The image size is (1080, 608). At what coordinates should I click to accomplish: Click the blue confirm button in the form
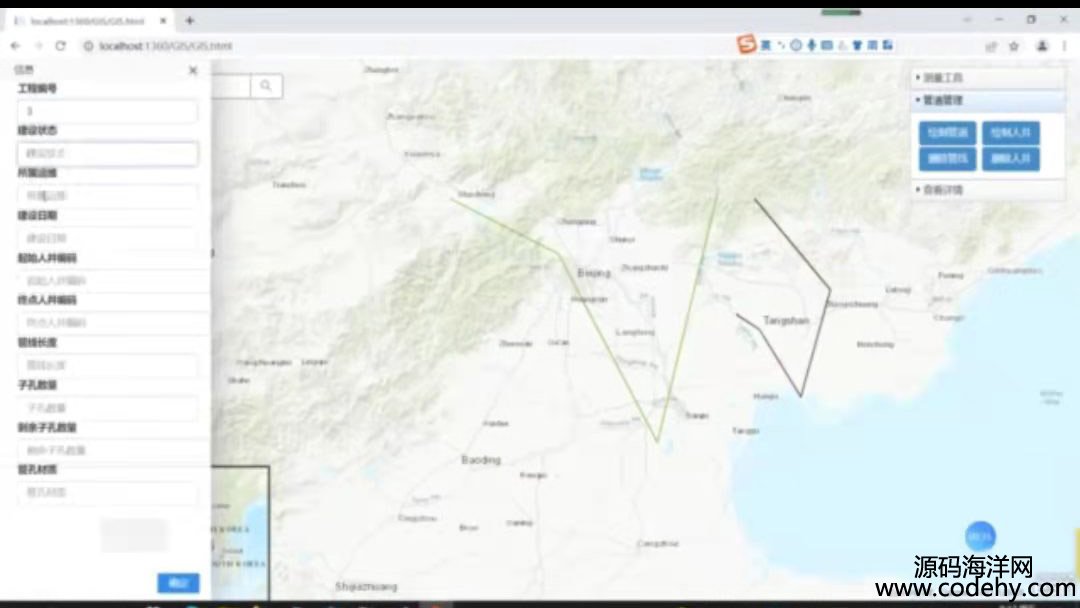coord(178,583)
